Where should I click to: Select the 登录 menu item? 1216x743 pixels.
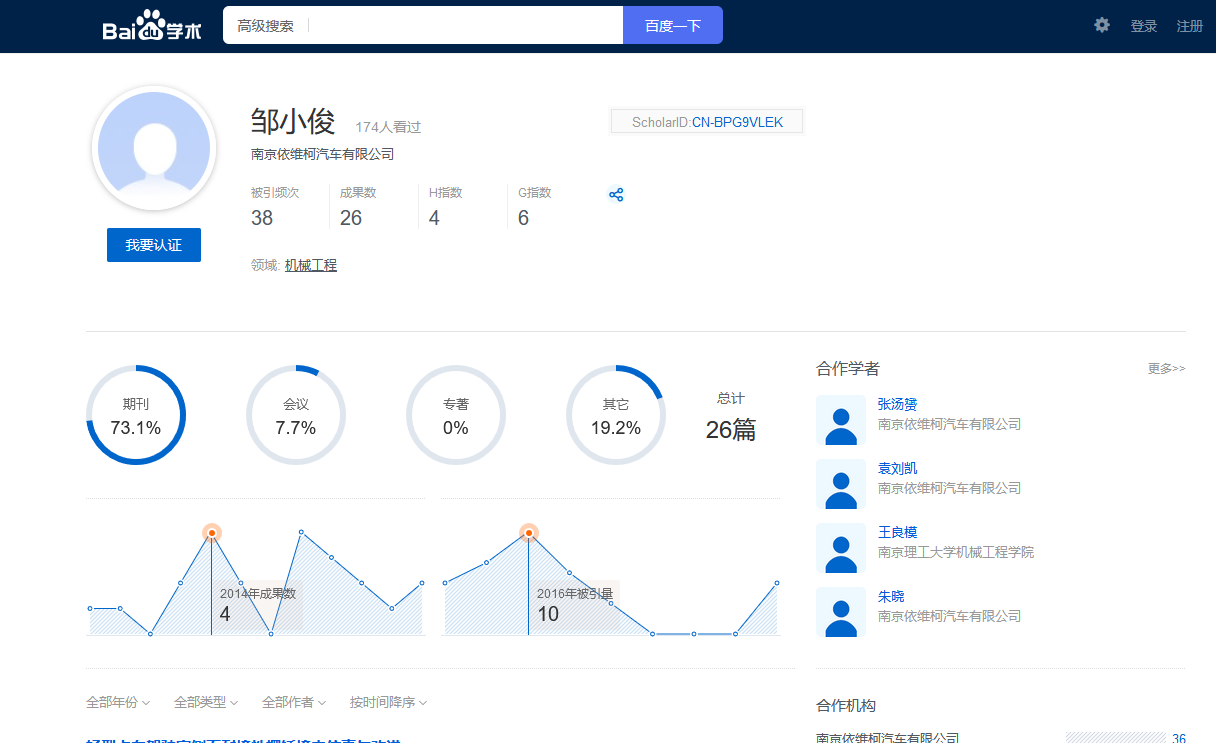click(1143, 25)
